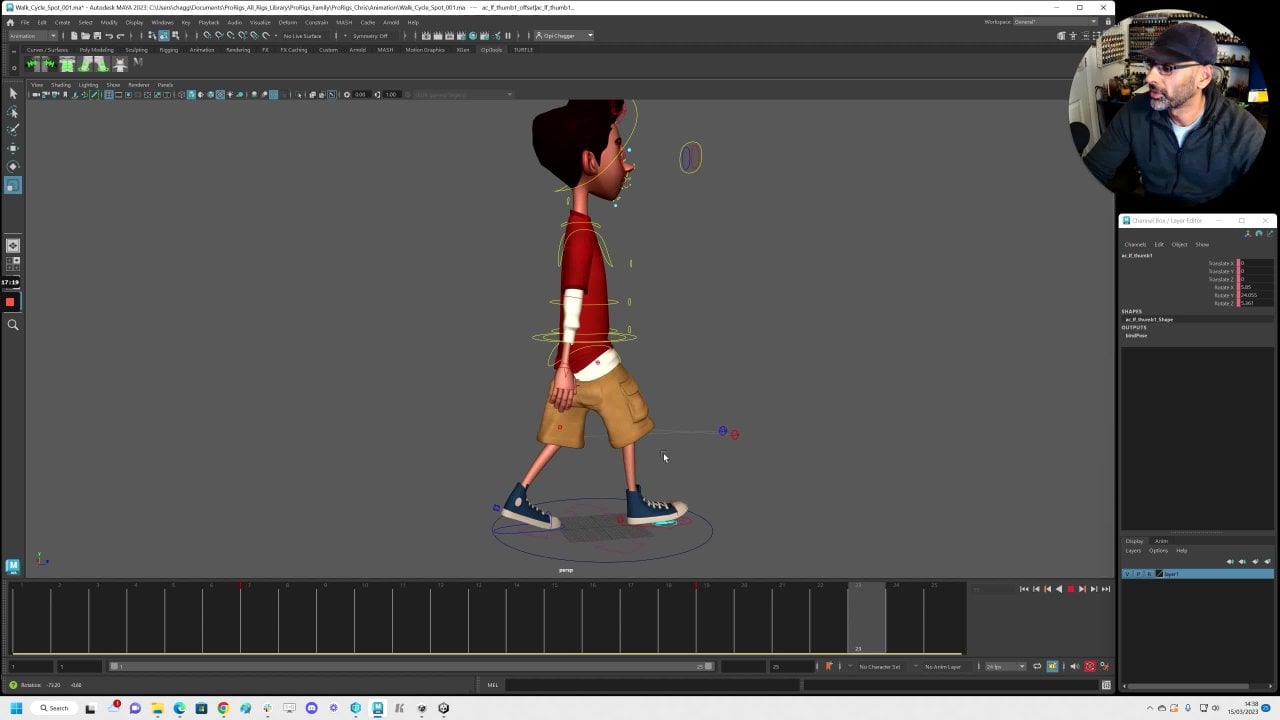Toggle the playback loop button
Image resolution: width=1280 pixels, height=720 pixels.
pos(1037,666)
